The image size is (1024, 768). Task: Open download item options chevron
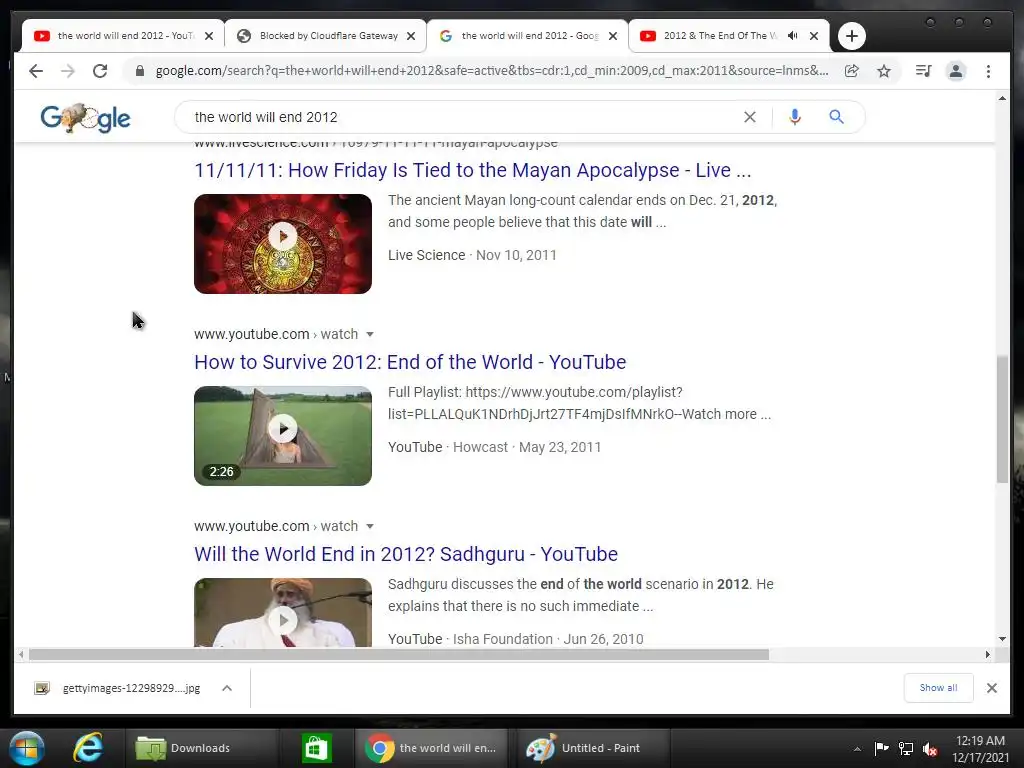coord(227,688)
